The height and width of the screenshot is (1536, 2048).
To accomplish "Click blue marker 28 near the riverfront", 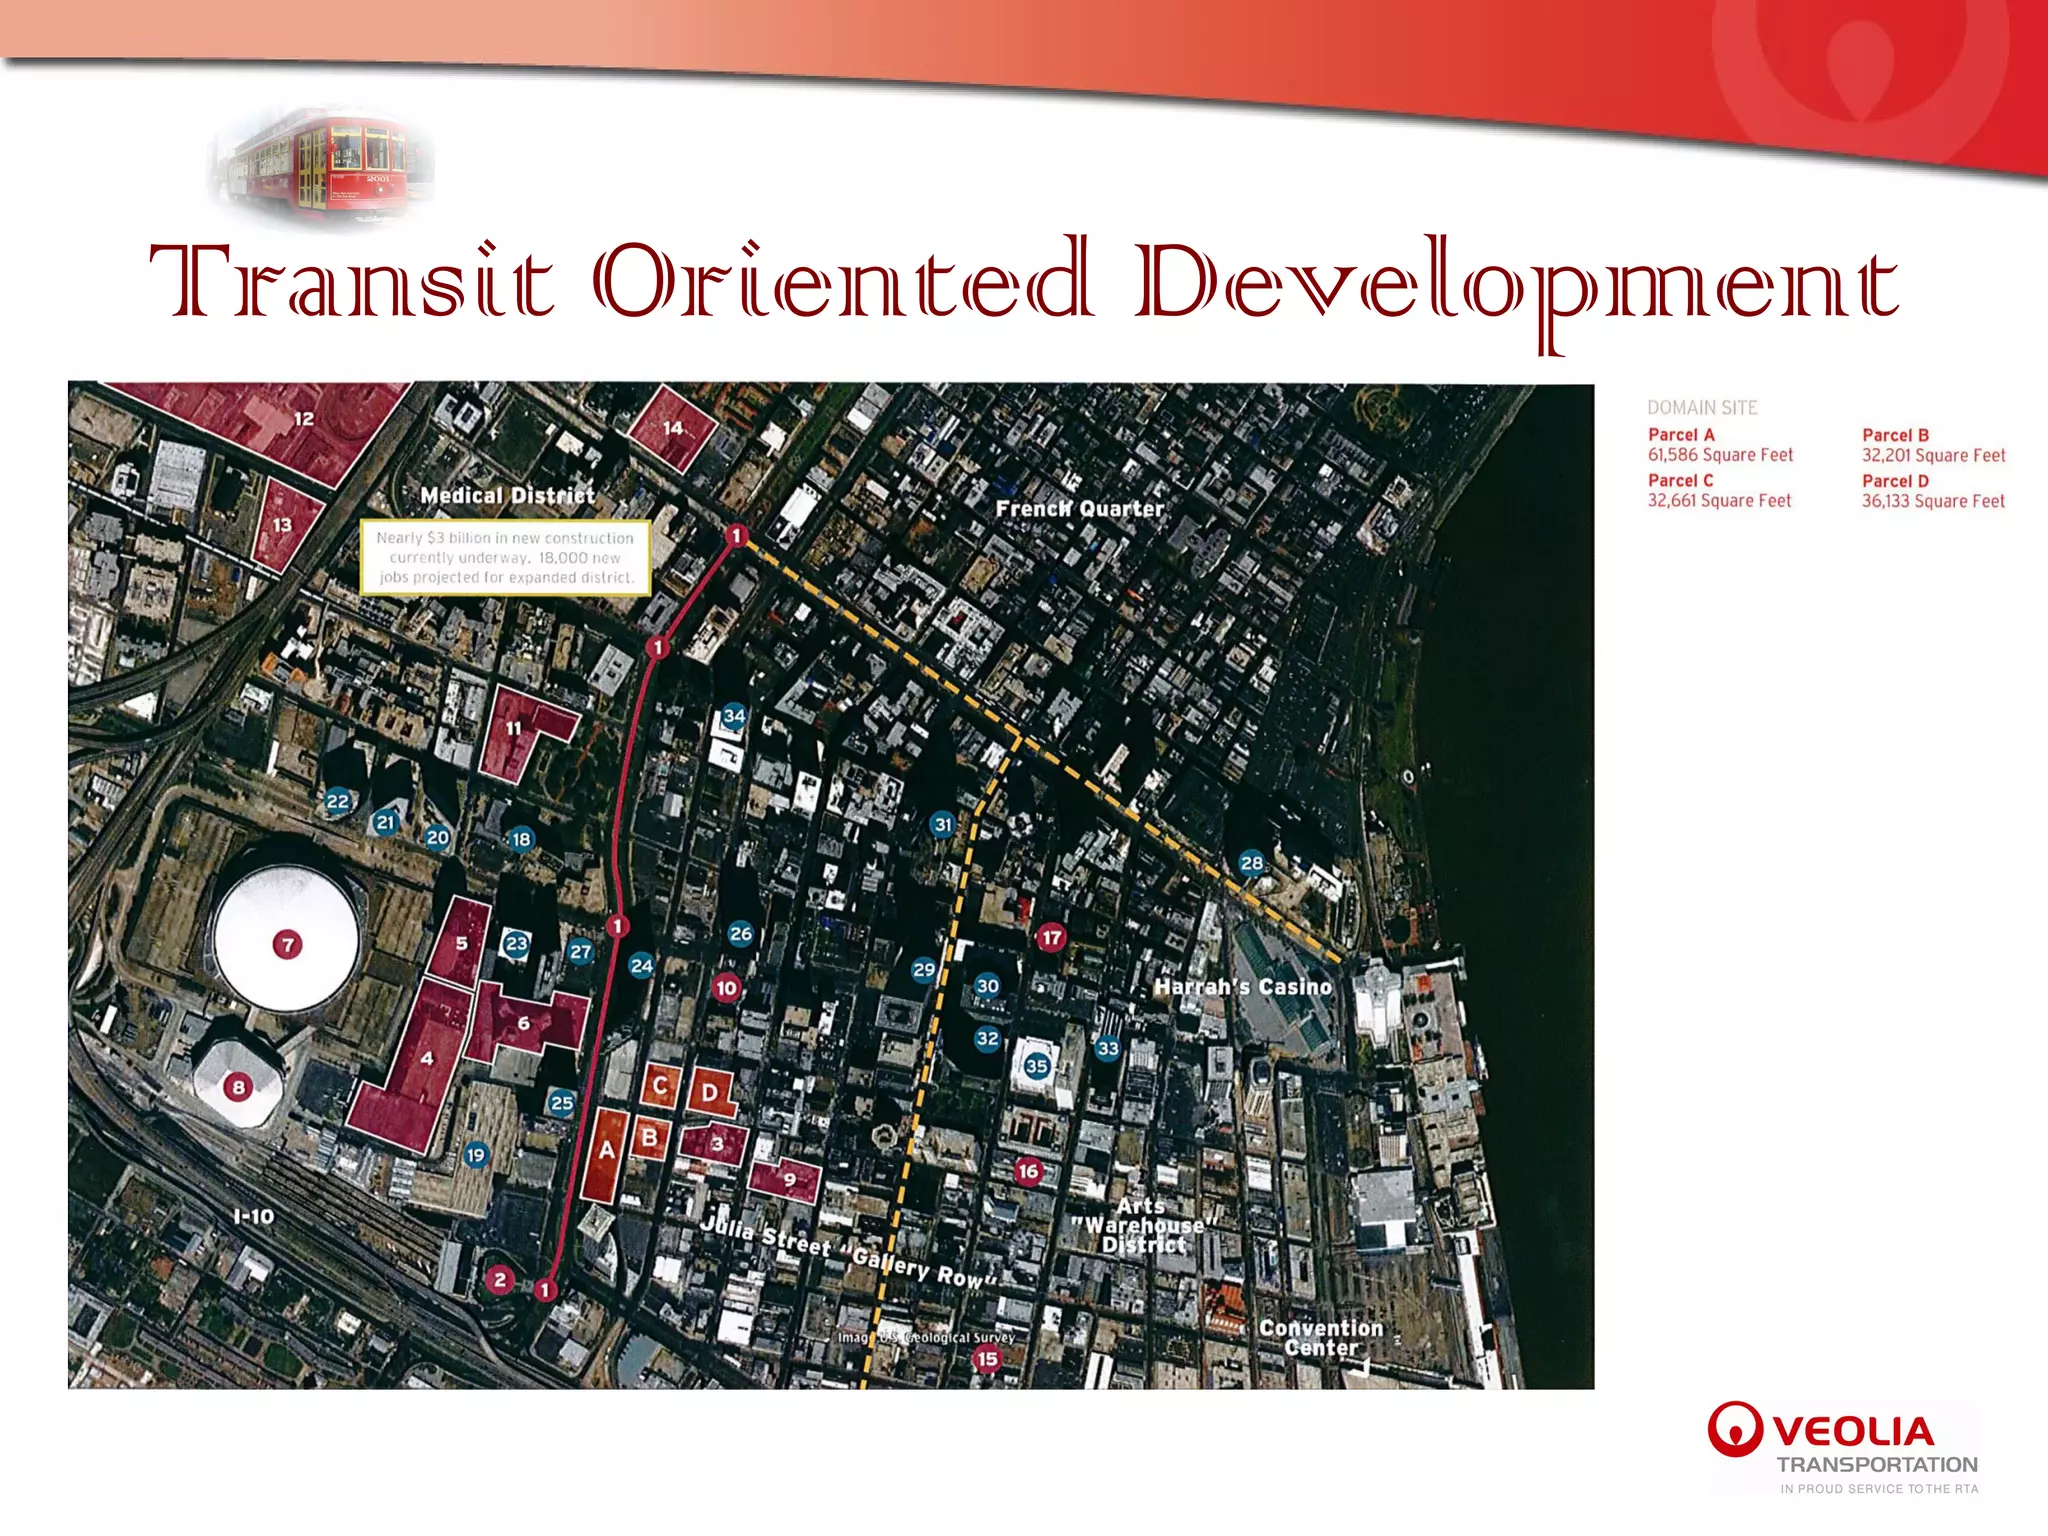I will [1252, 863].
